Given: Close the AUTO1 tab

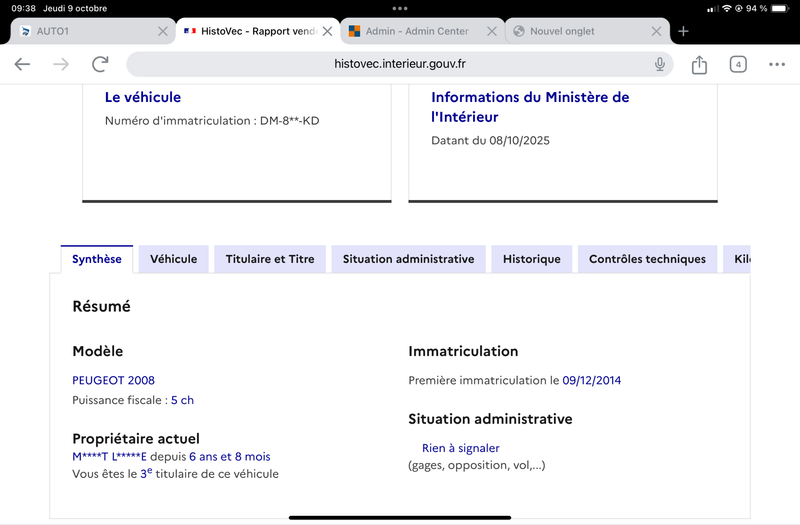Looking at the screenshot, I should tap(163, 31).
